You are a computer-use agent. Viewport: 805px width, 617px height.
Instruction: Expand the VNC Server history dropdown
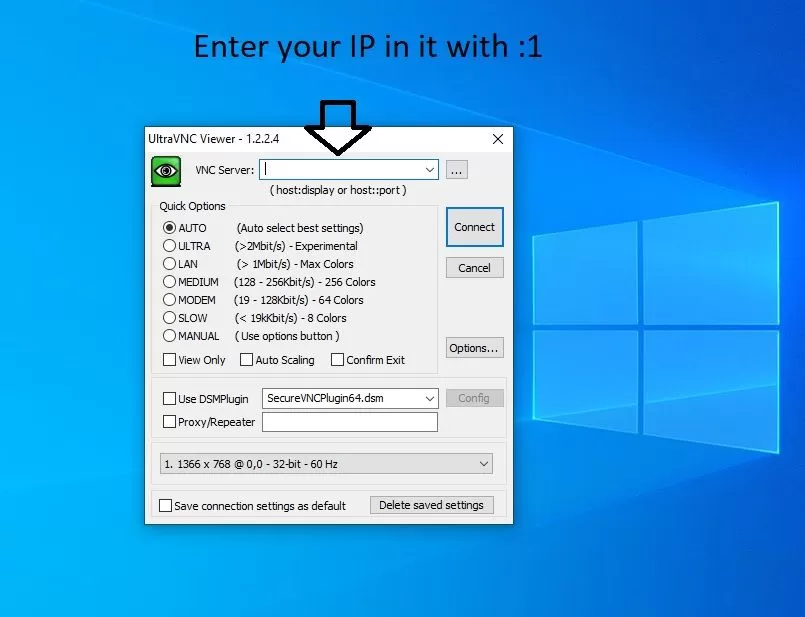pyautogui.click(x=430, y=170)
